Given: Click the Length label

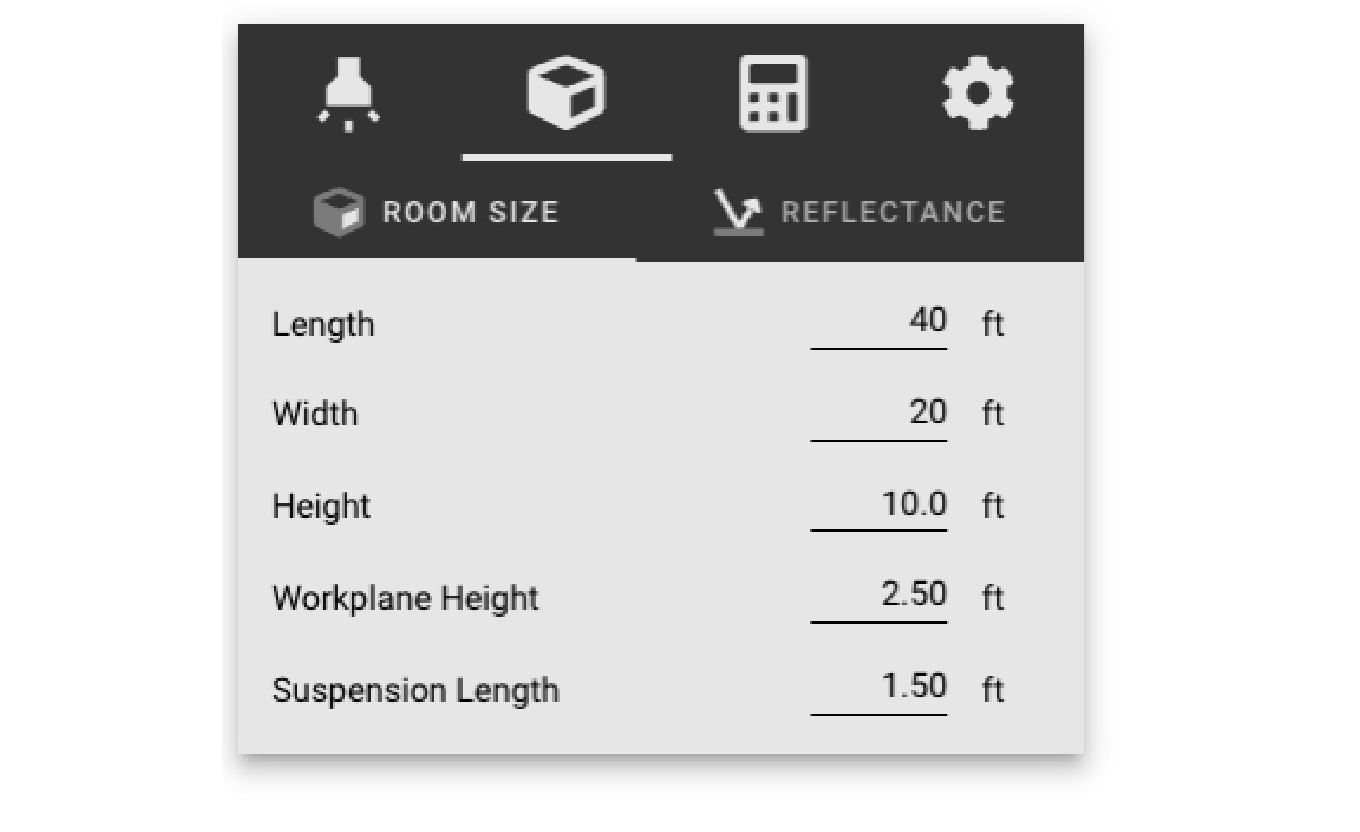Looking at the screenshot, I should 323,326.
